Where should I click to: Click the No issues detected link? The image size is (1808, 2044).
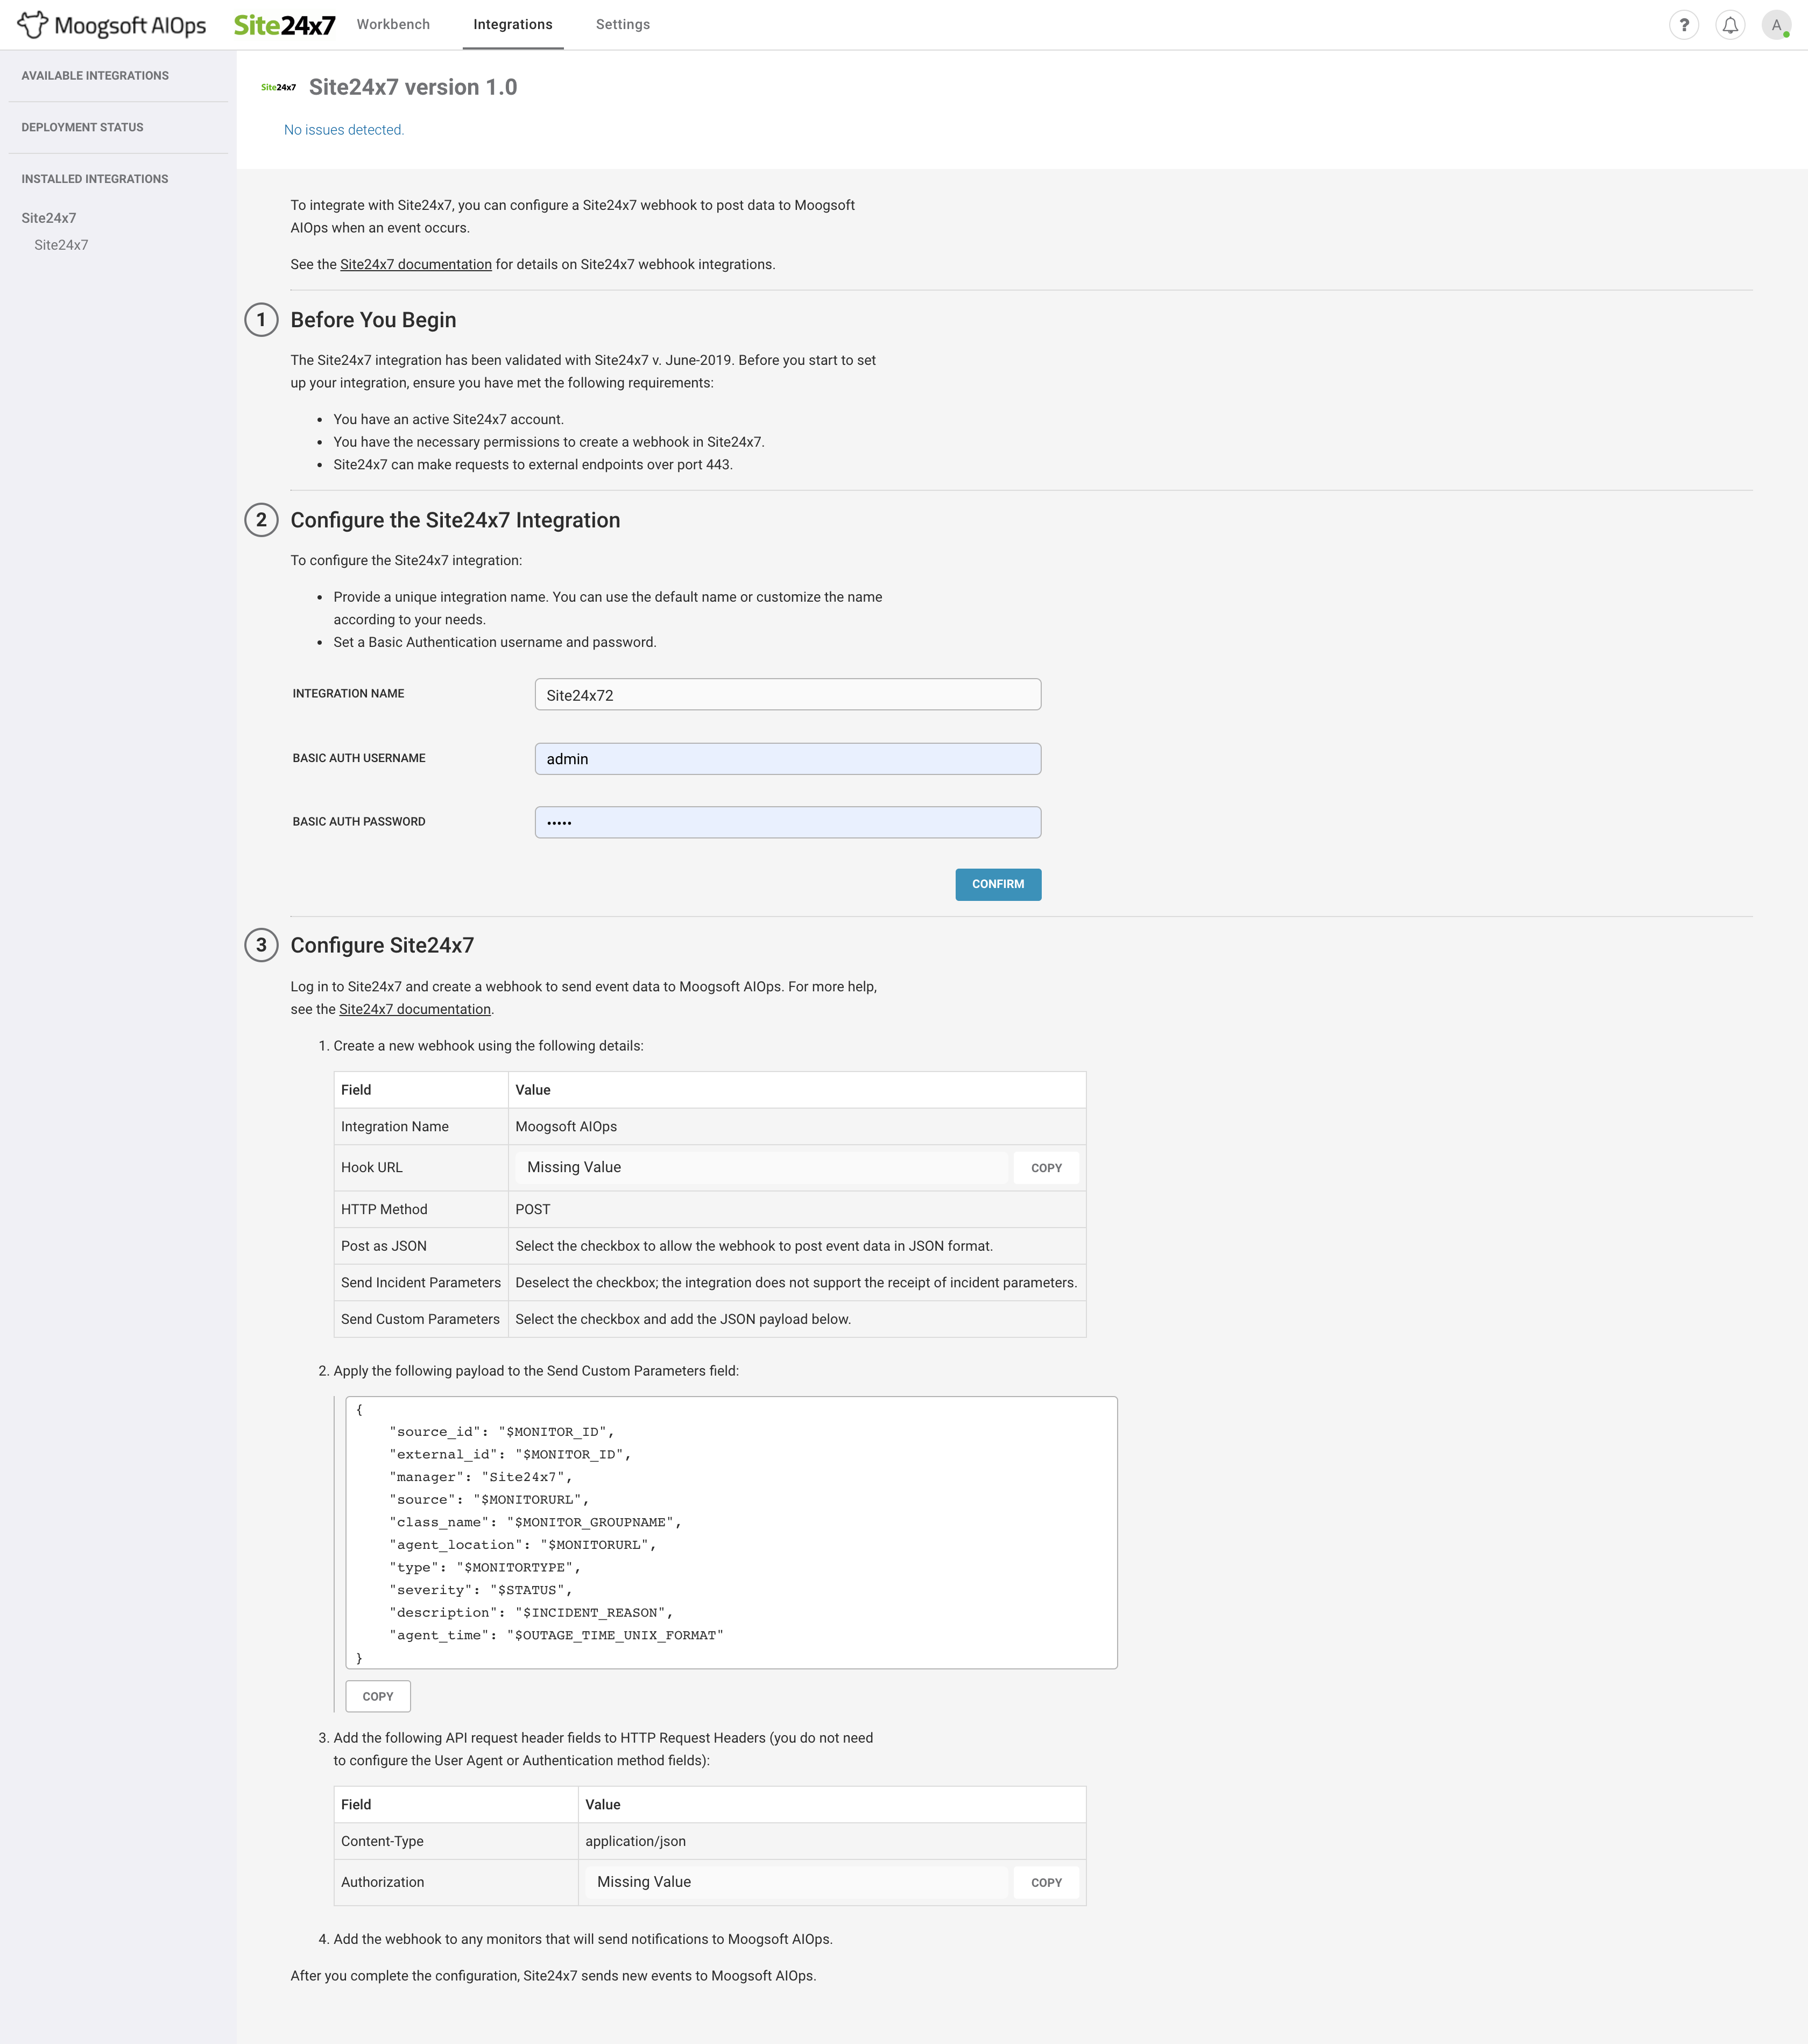(x=344, y=129)
